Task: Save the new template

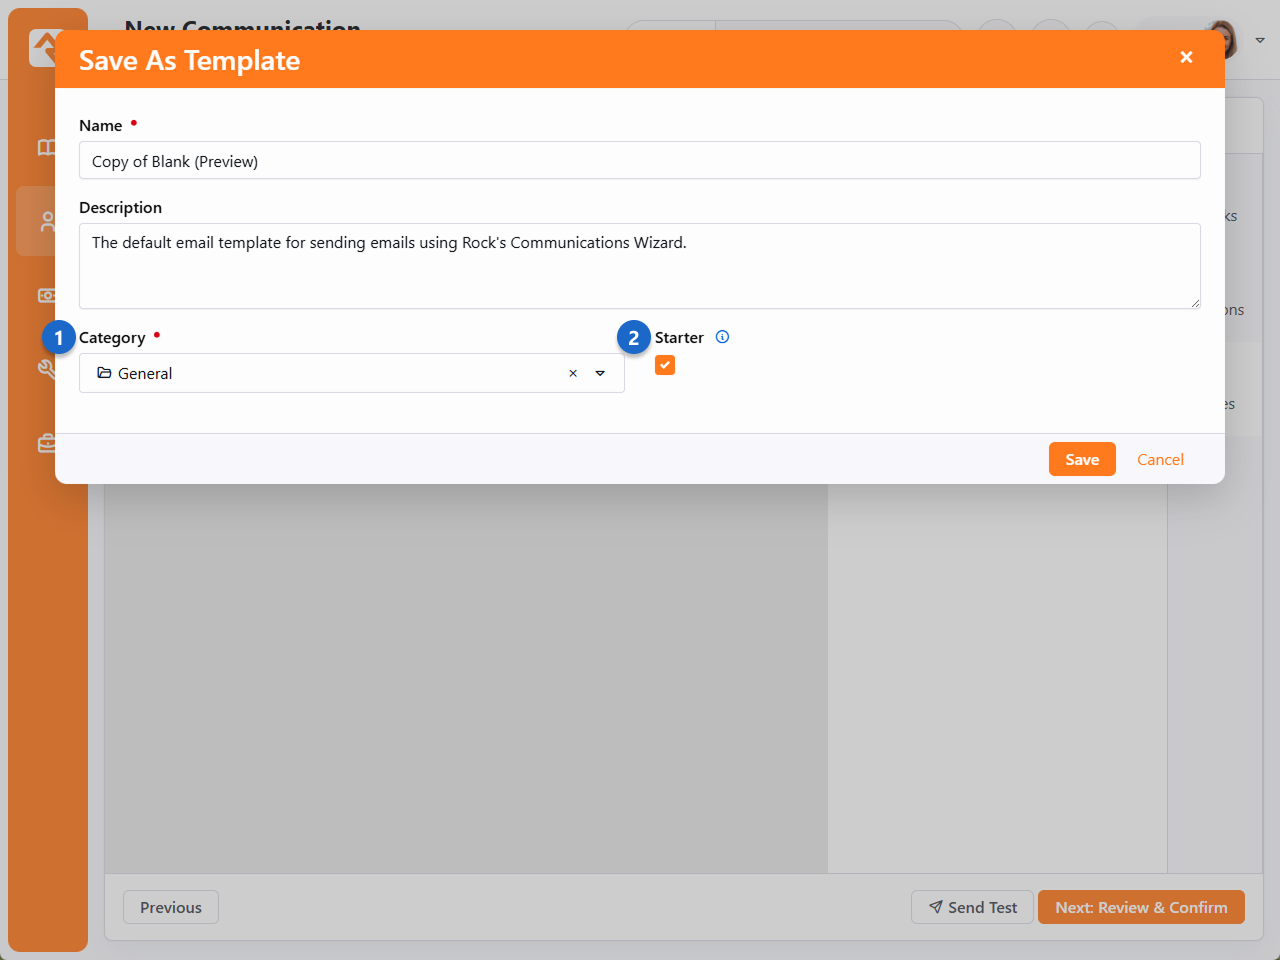Action: 1081,459
